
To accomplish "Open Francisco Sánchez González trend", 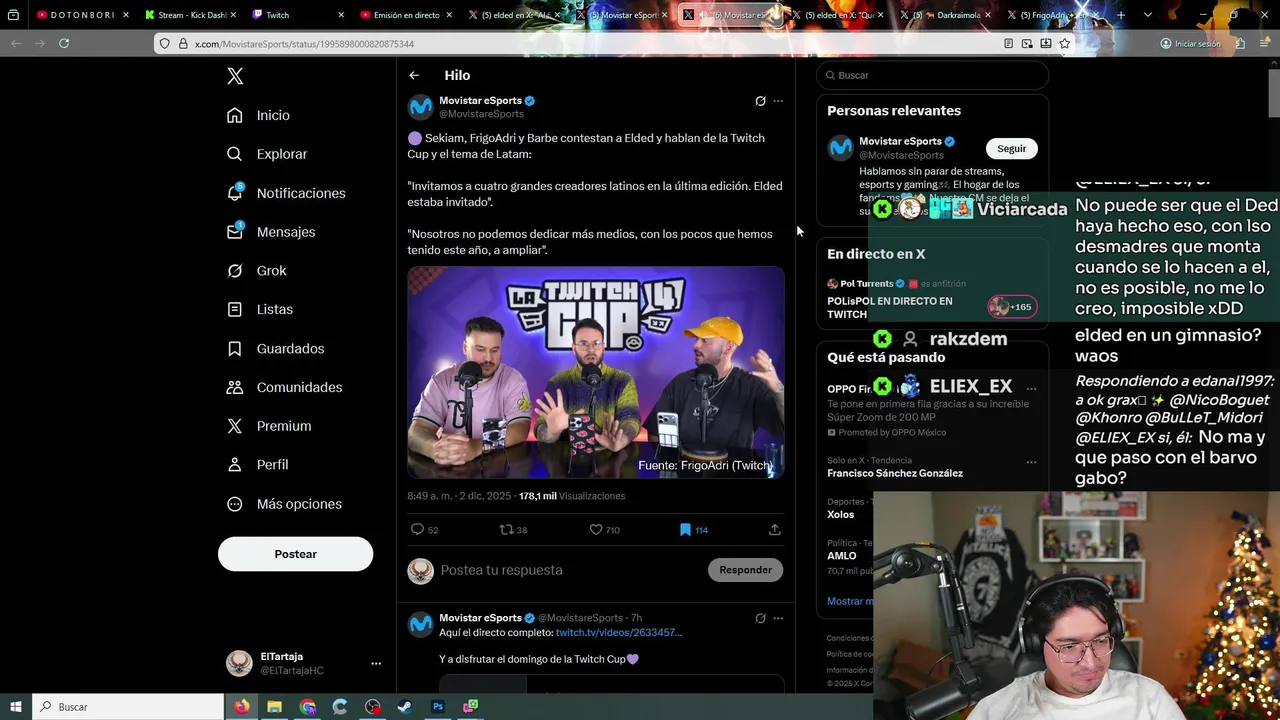I will point(895,473).
